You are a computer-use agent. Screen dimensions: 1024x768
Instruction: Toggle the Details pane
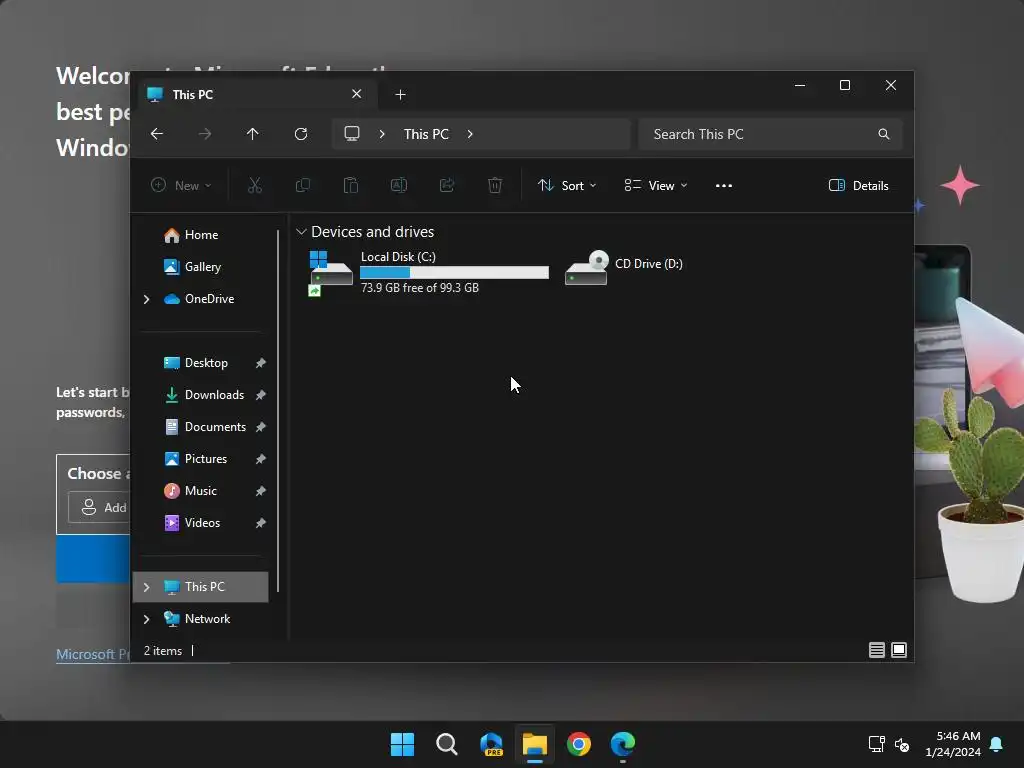[x=858, y=185]
